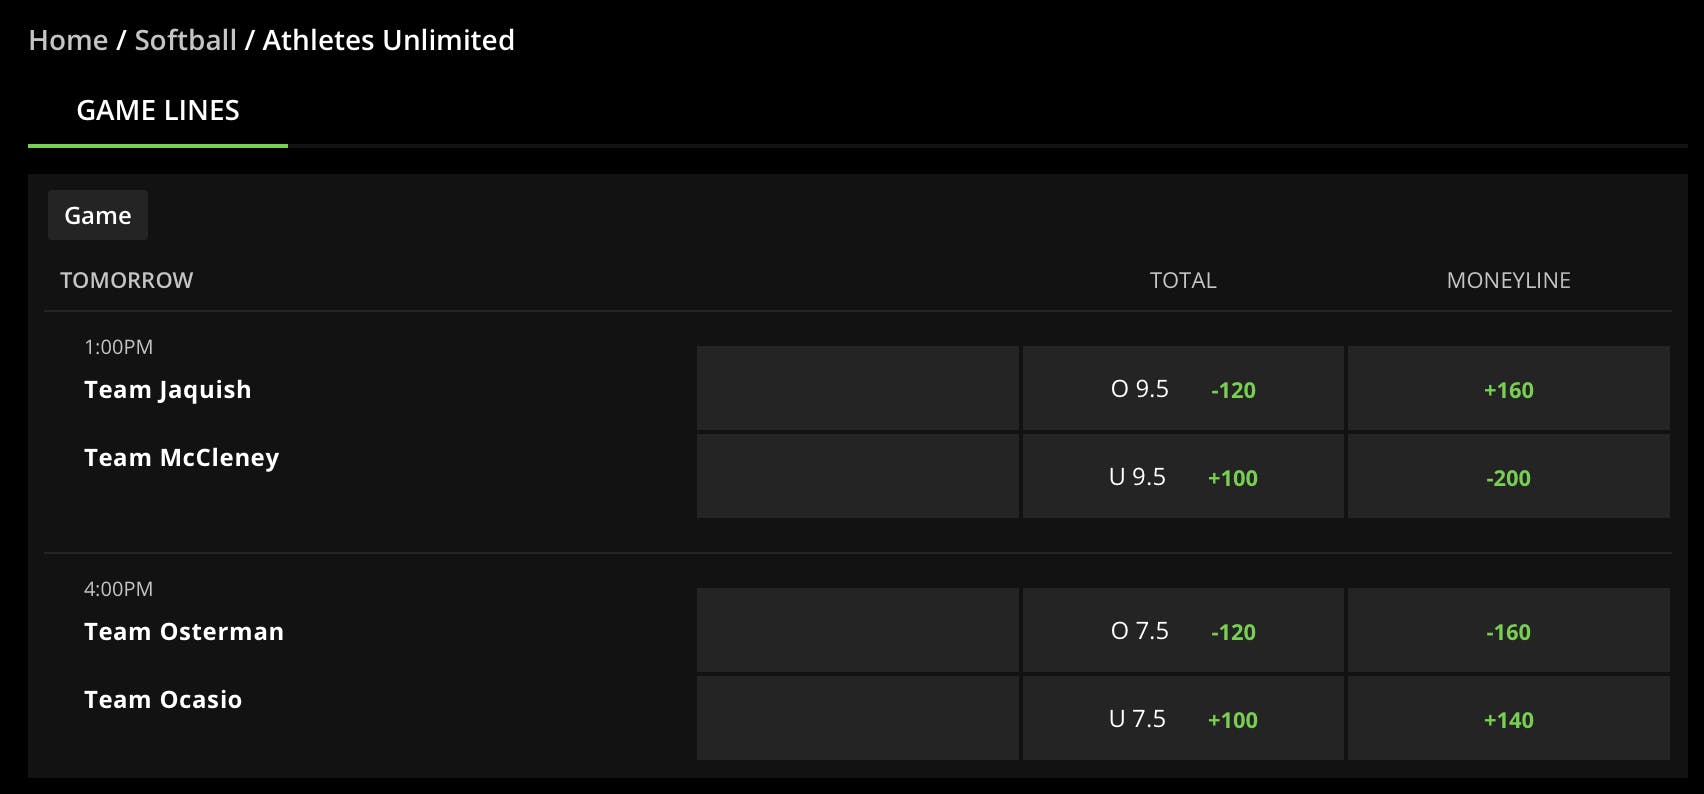This screenshot has width=1704, height=794.
Task: Open Team Osterman game details
Action: (184, 632)
